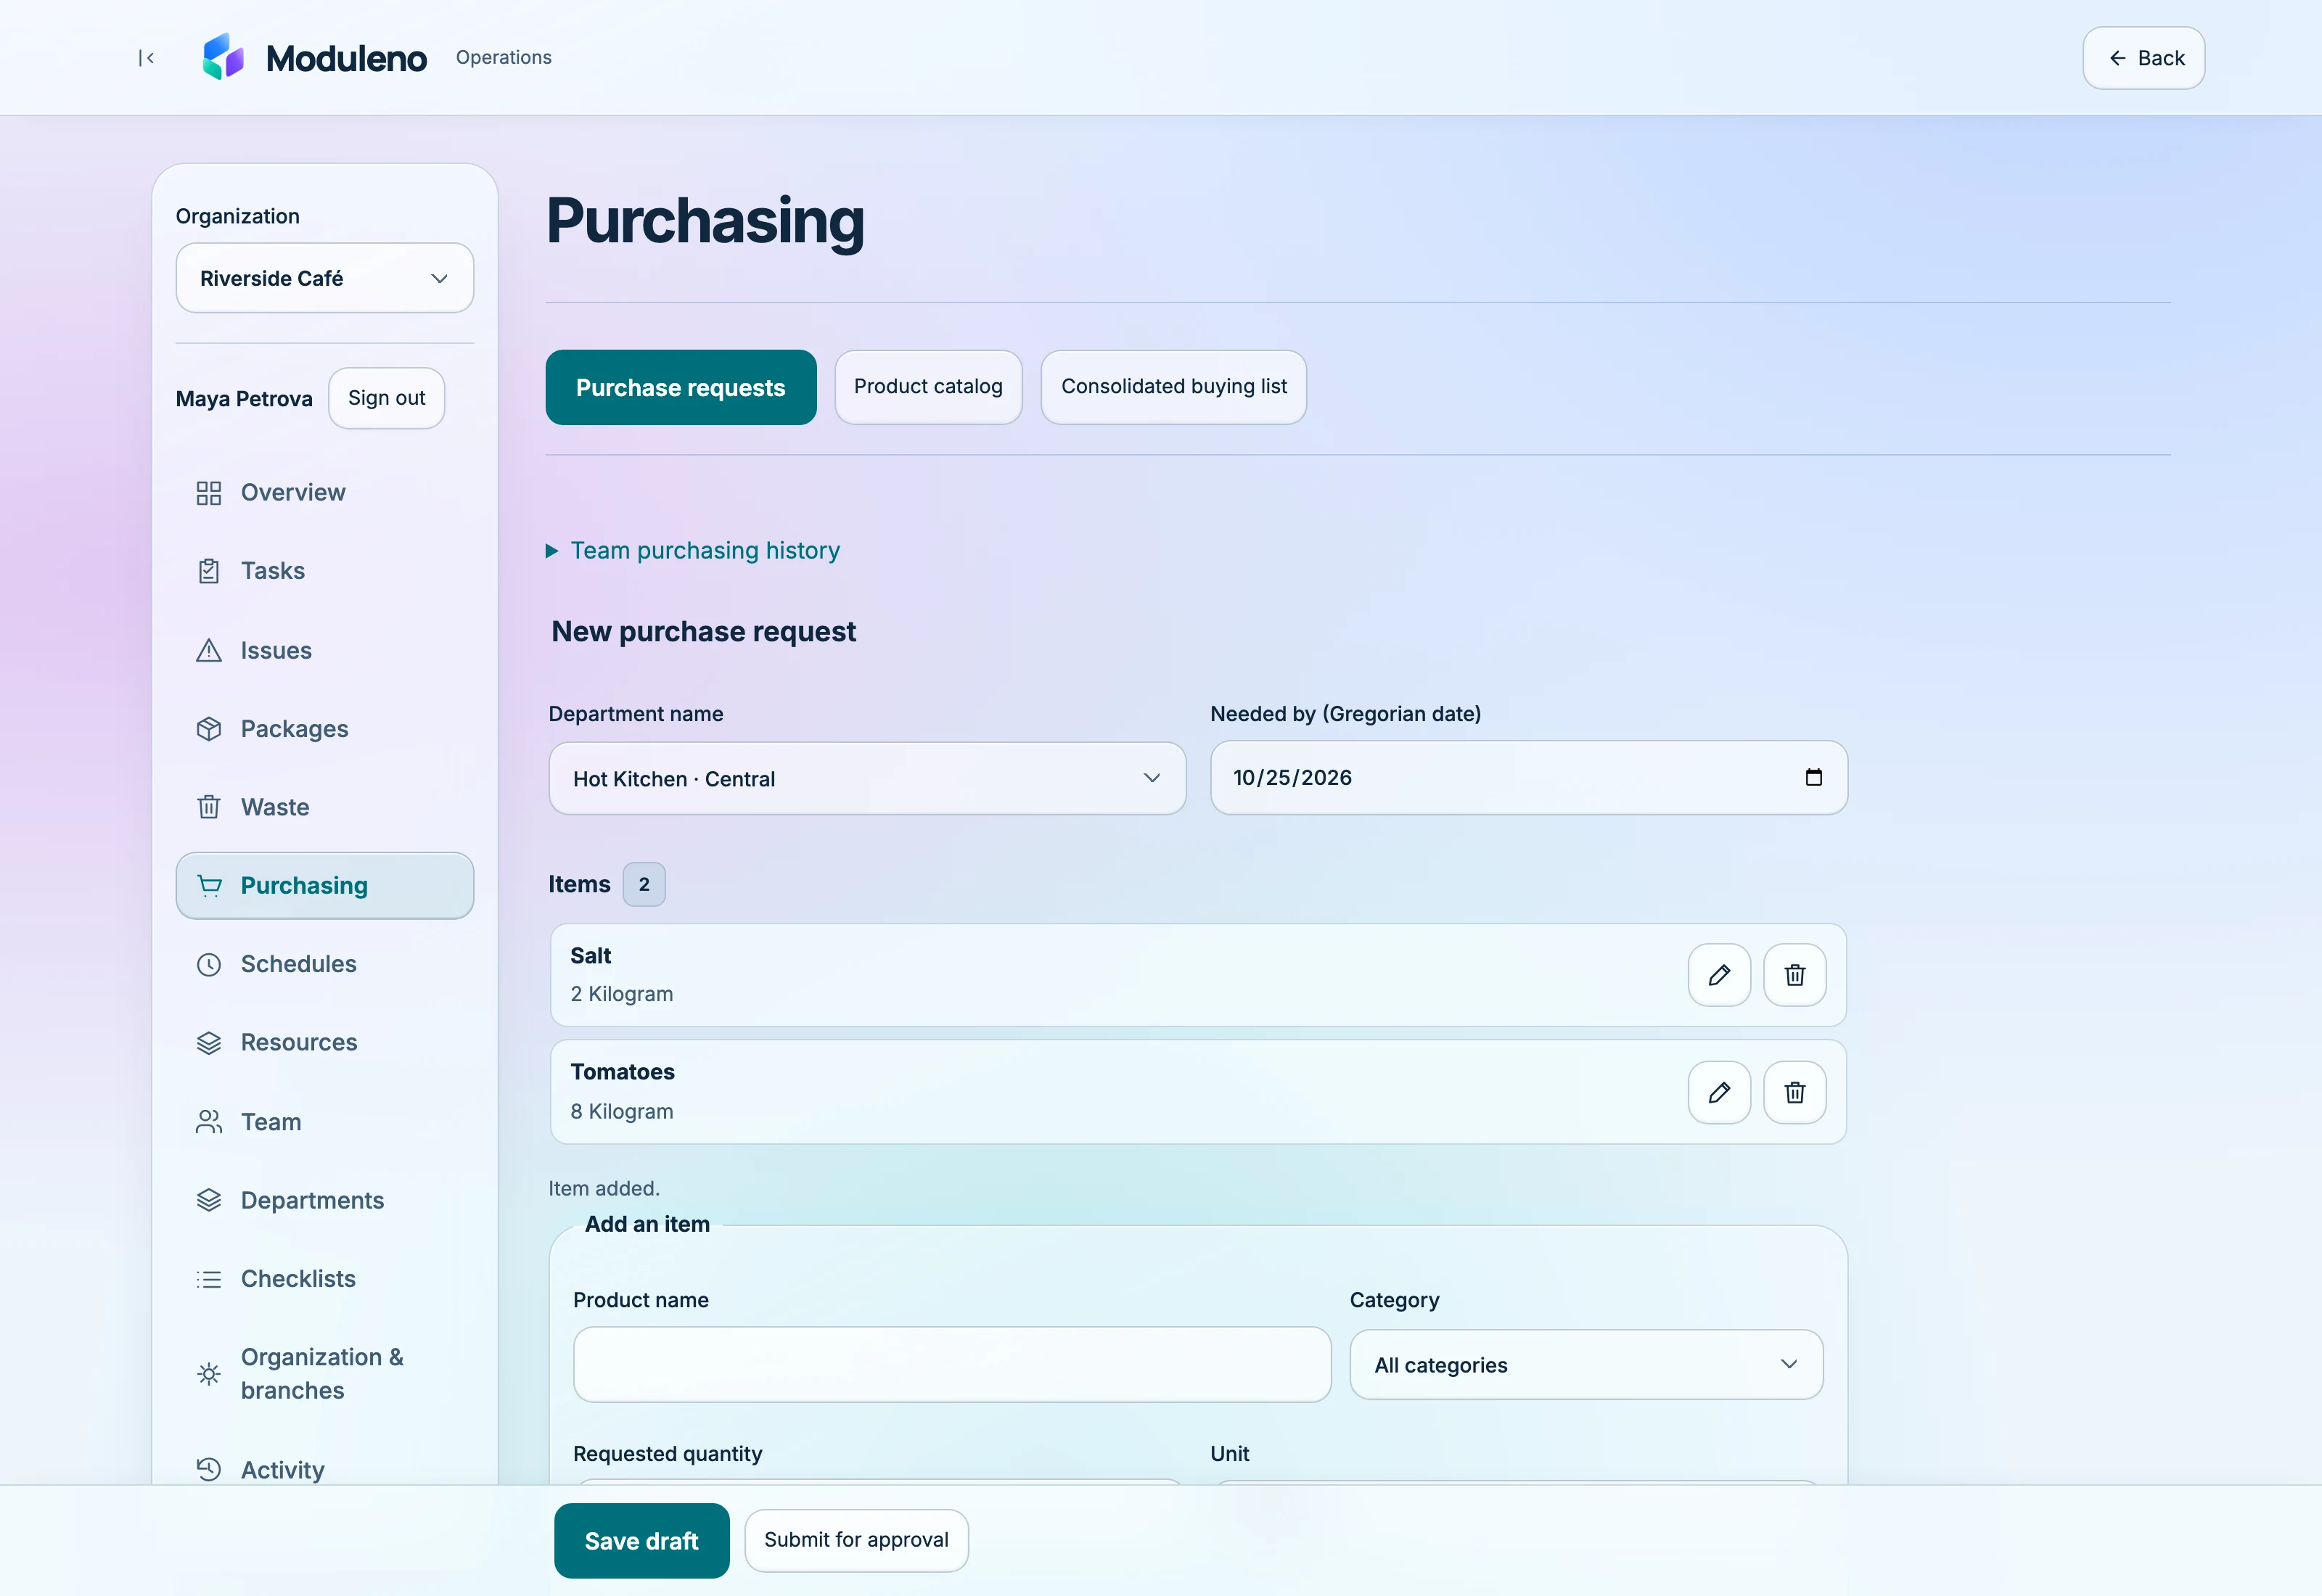Image resolution: width=2322 pixels, height=1596 pixels.
Task: Go to Tasks in the sidebar
Action: [x=325, y=571]
